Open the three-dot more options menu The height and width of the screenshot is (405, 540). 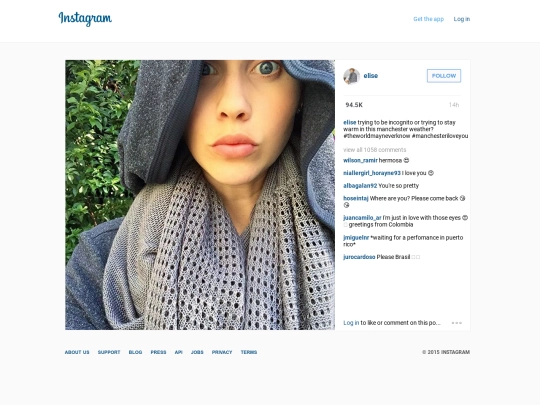[457, 323]
